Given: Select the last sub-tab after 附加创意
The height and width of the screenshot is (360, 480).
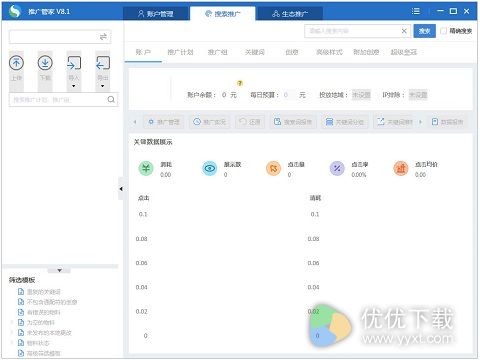Looking at the screenshot, I should pos(404,52).
